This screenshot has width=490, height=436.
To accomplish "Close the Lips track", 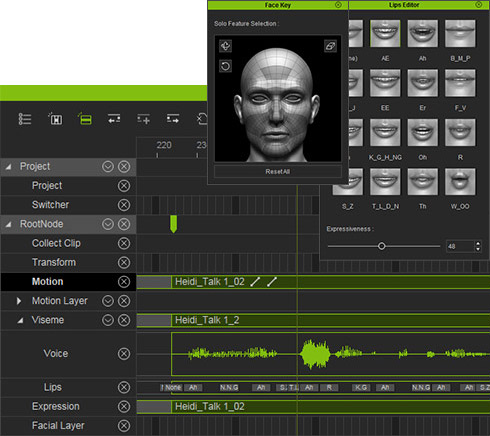I will (x=124, y=387).
